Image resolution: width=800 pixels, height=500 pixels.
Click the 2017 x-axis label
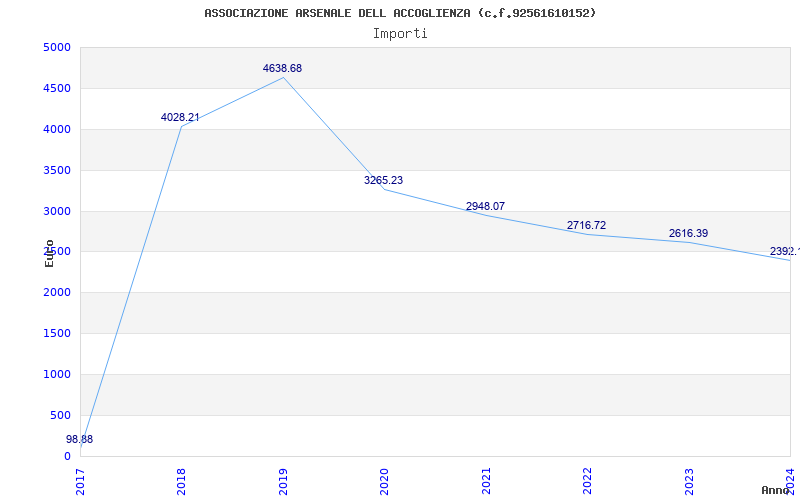point(80,481)
